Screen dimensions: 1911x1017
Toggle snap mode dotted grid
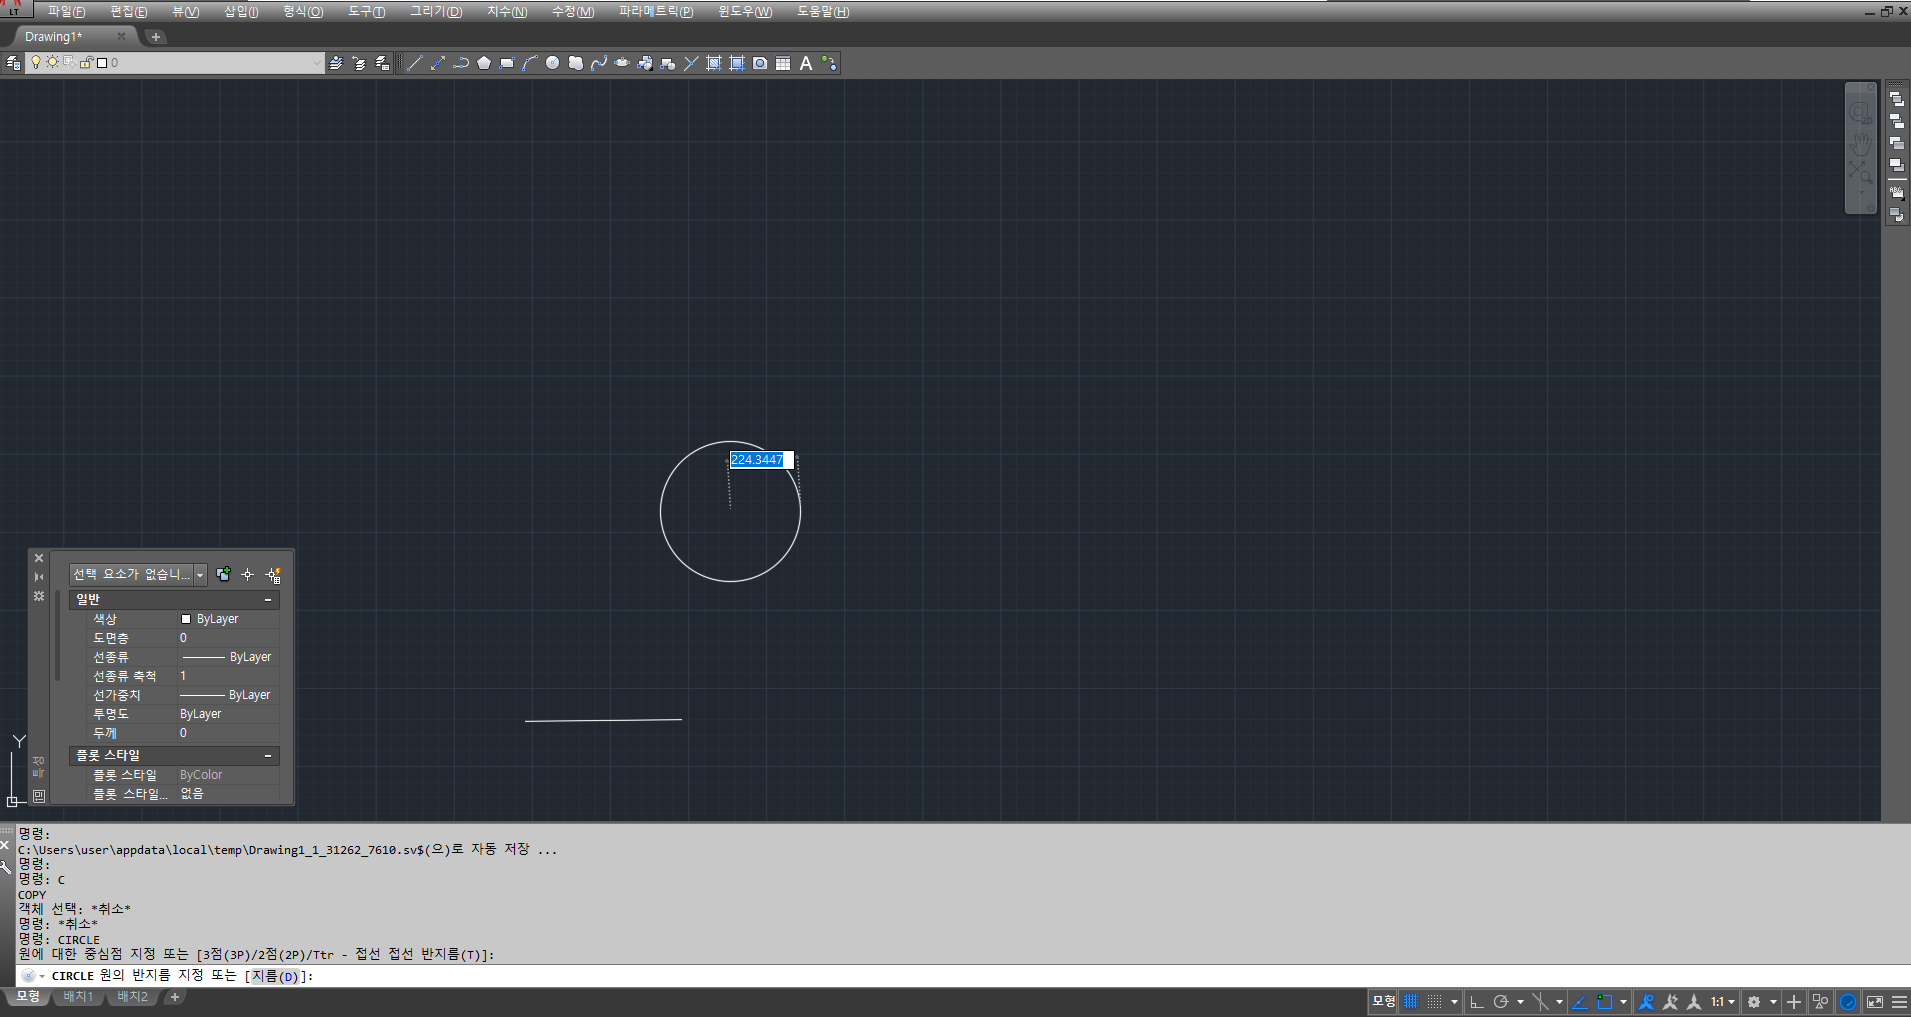coord(1434,1001)
